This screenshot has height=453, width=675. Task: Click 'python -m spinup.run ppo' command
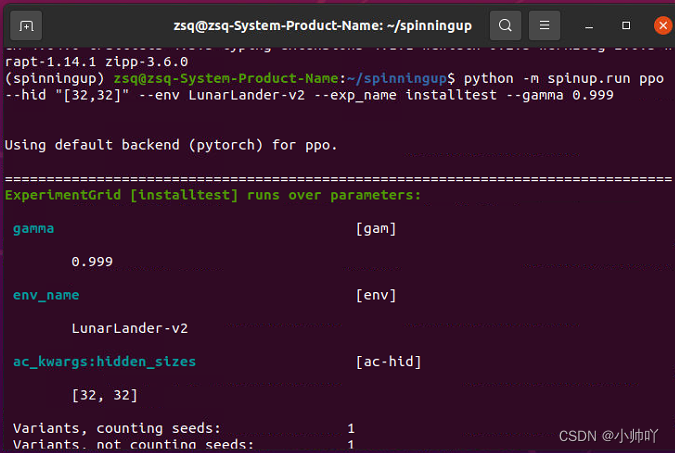(564, 79)
